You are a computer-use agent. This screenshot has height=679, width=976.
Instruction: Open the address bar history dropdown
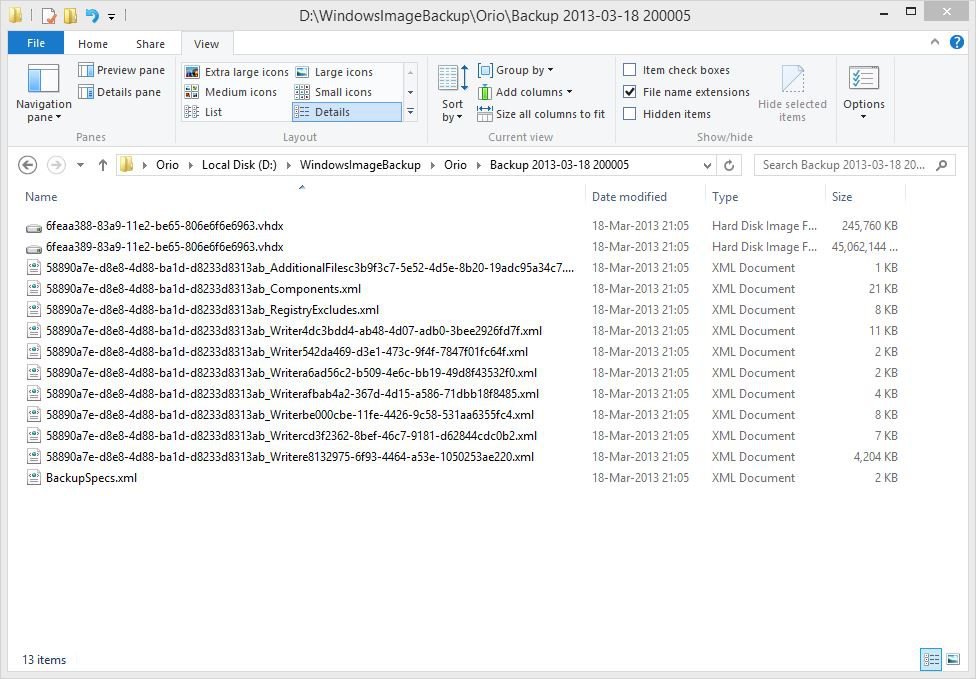(707, 166)
